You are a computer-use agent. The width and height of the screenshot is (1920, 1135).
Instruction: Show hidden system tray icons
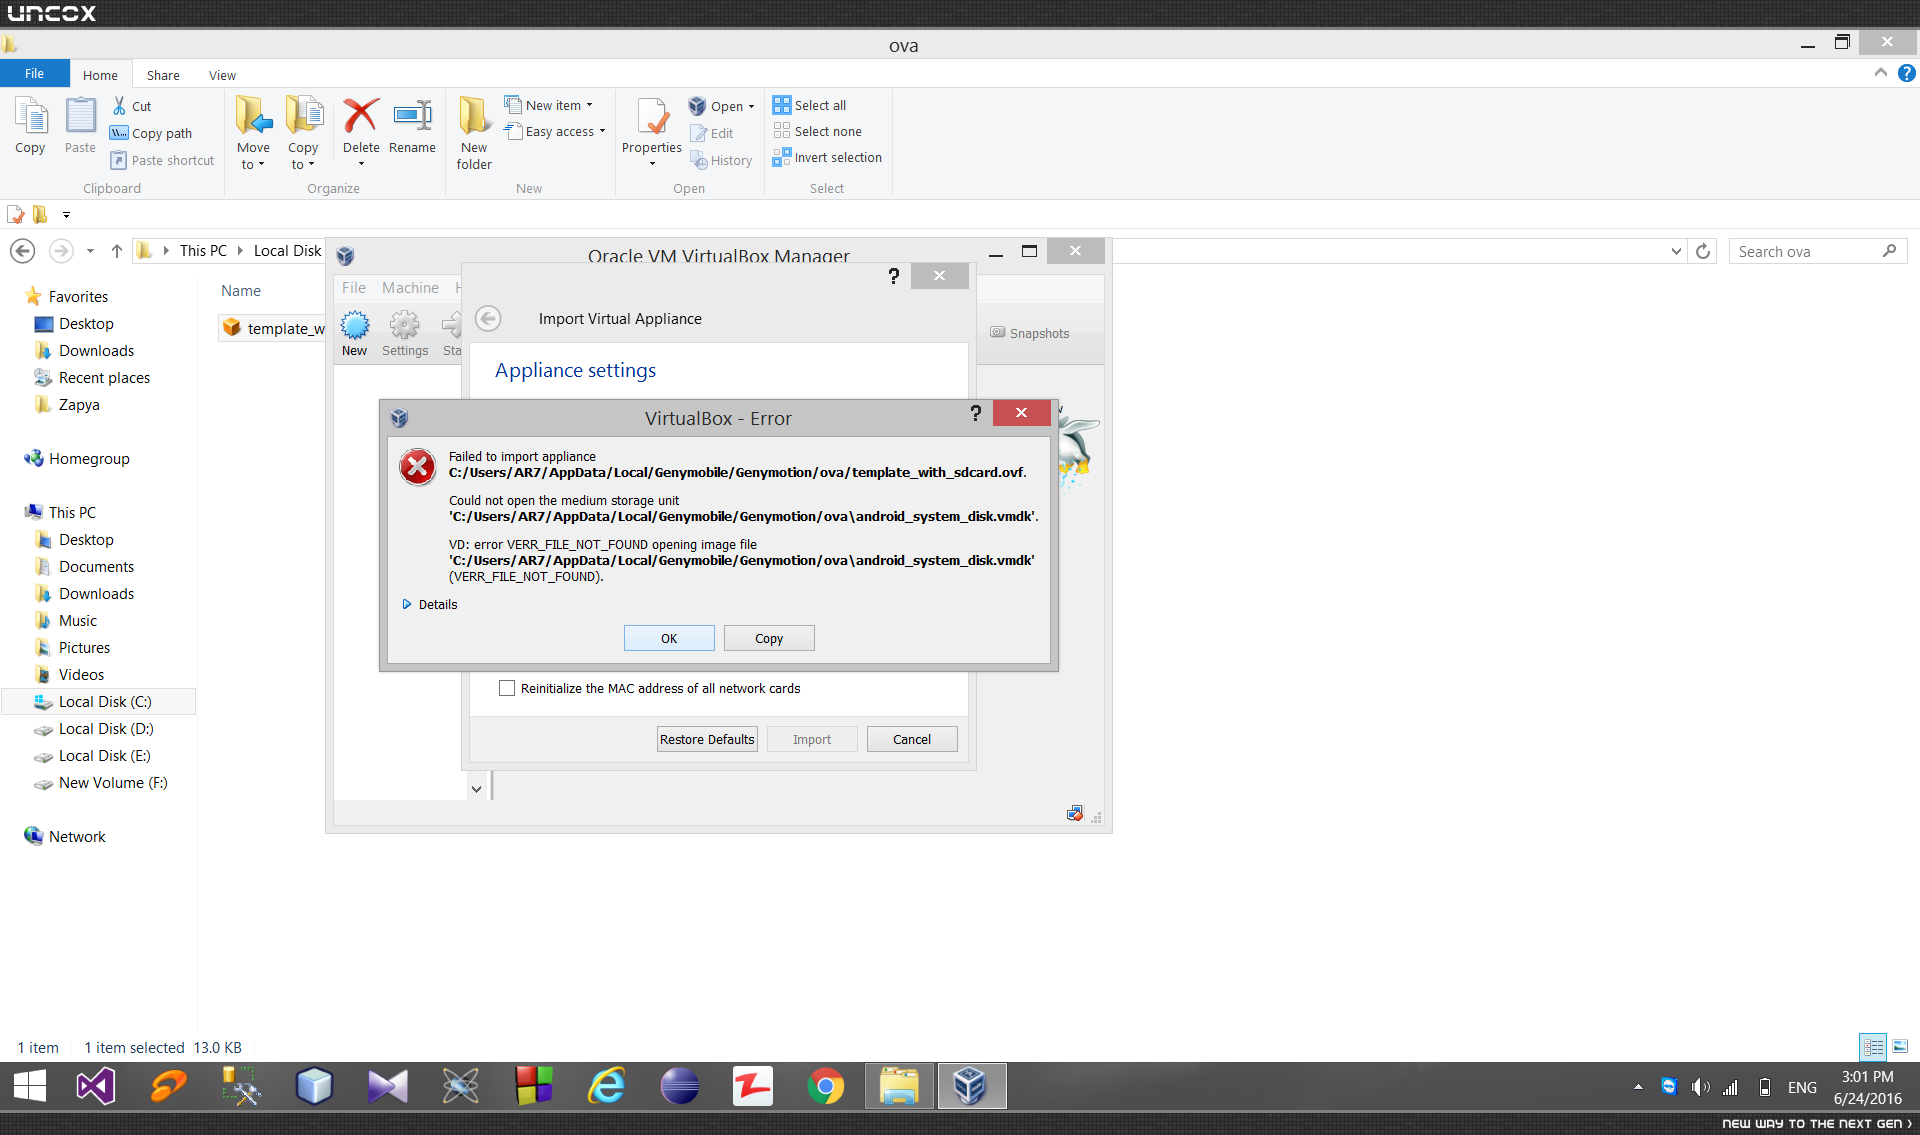click(x=1638, y=1087)
